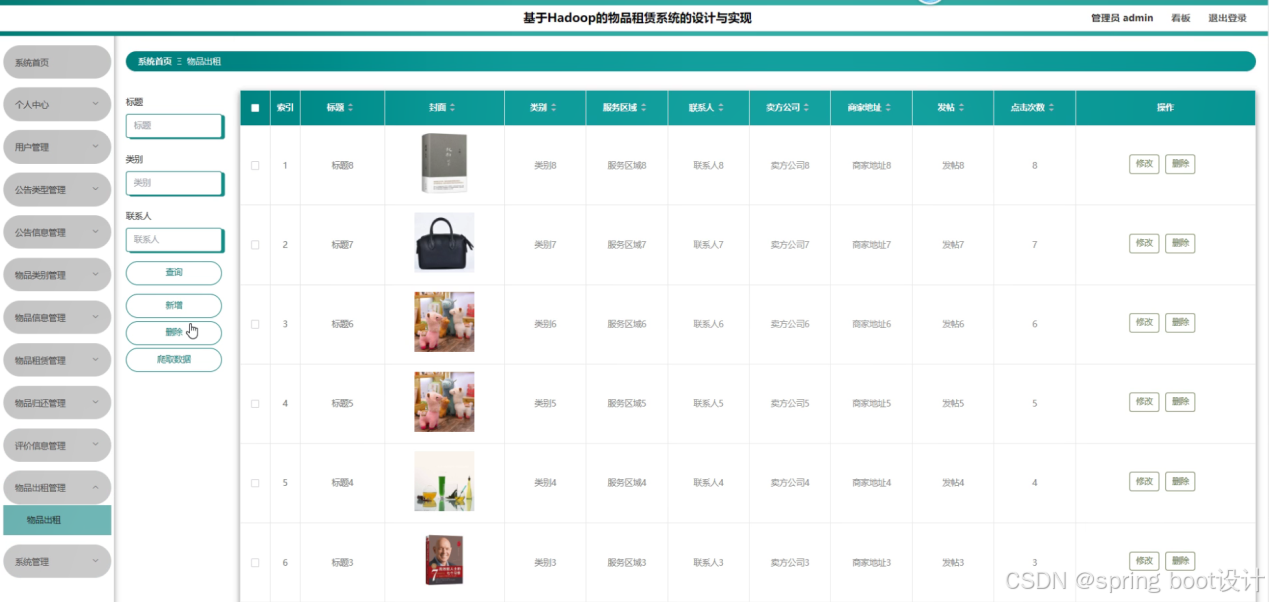Click 删除 for row 标题6
Viewport: 1269px width, 602px height.
(x=1180, y=323)
